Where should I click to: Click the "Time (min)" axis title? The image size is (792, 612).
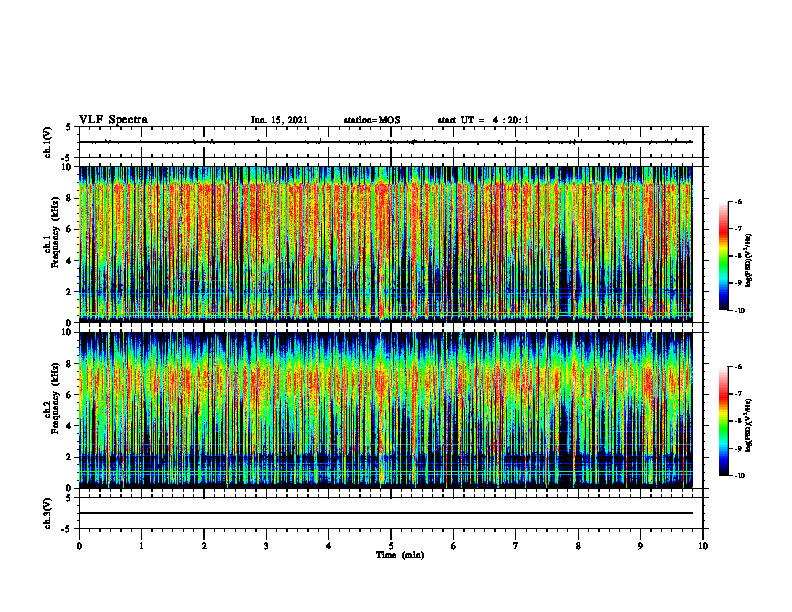pyautogui.click(x=400, y=555)
